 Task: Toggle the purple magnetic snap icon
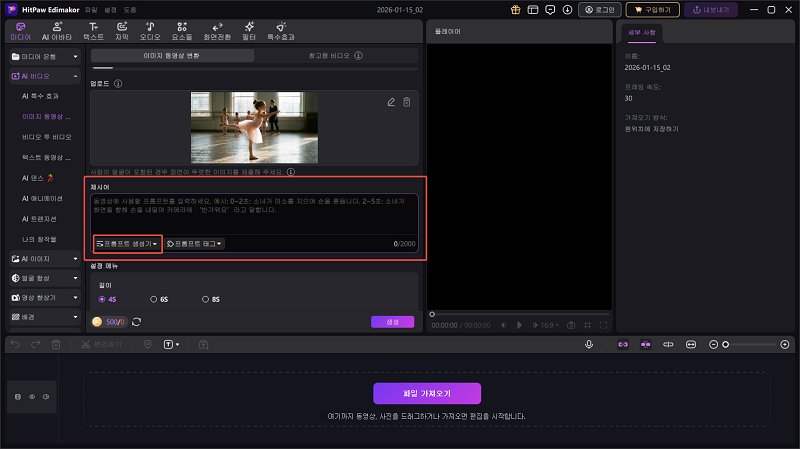click(645, 345)
